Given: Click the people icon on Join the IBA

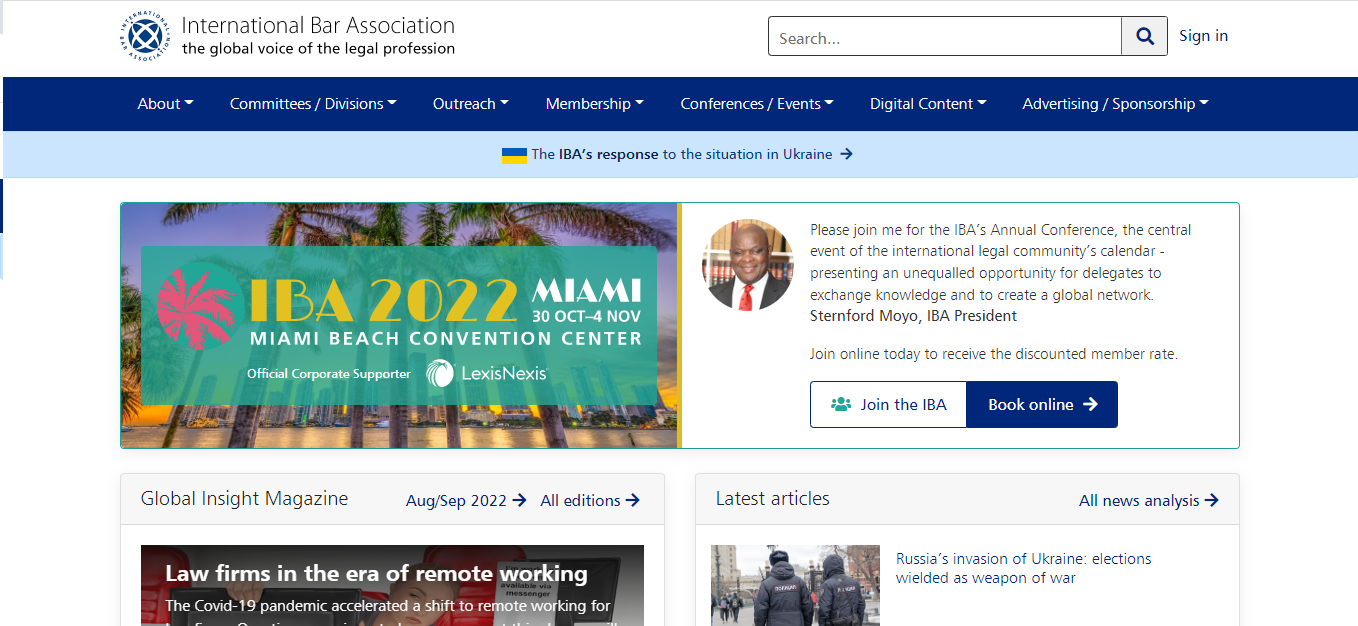Looking at the screenshot, I should 841,404.
